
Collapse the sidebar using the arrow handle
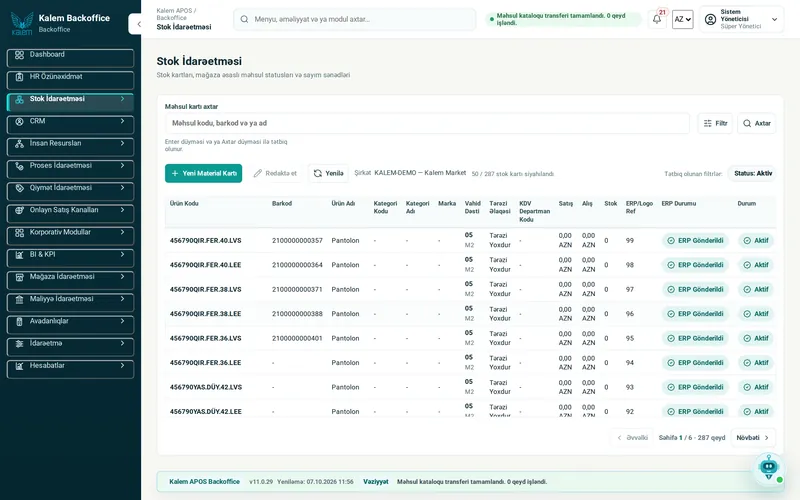[x=137, y=24]
